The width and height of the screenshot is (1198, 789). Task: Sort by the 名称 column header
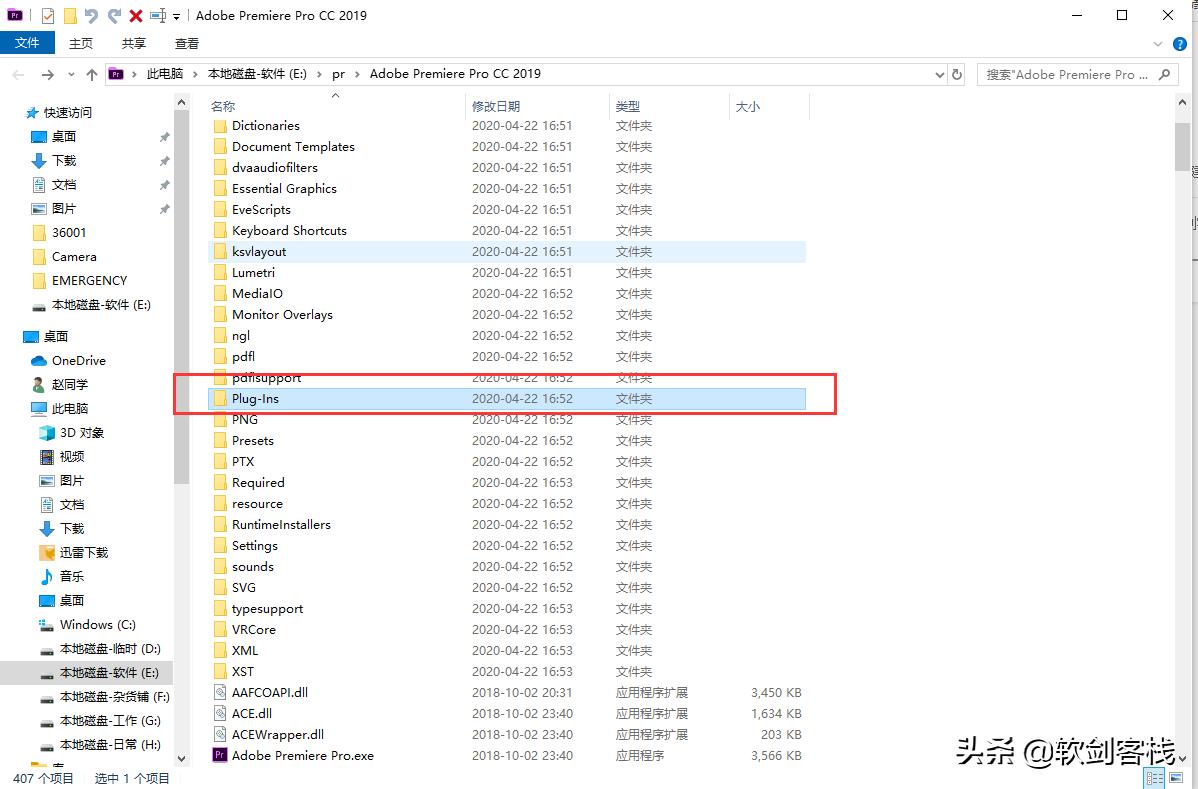pos(223,106)
